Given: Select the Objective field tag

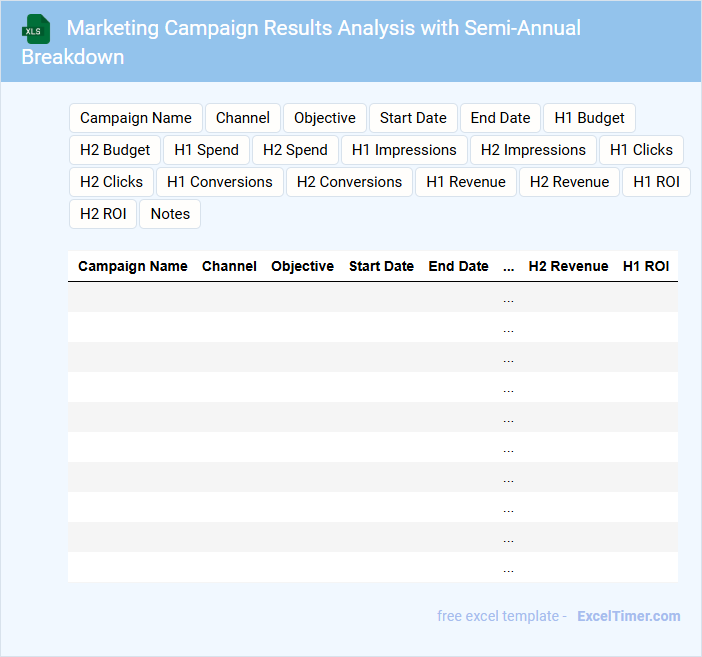Looking at the screenshot, I should [x=325, y=118].
